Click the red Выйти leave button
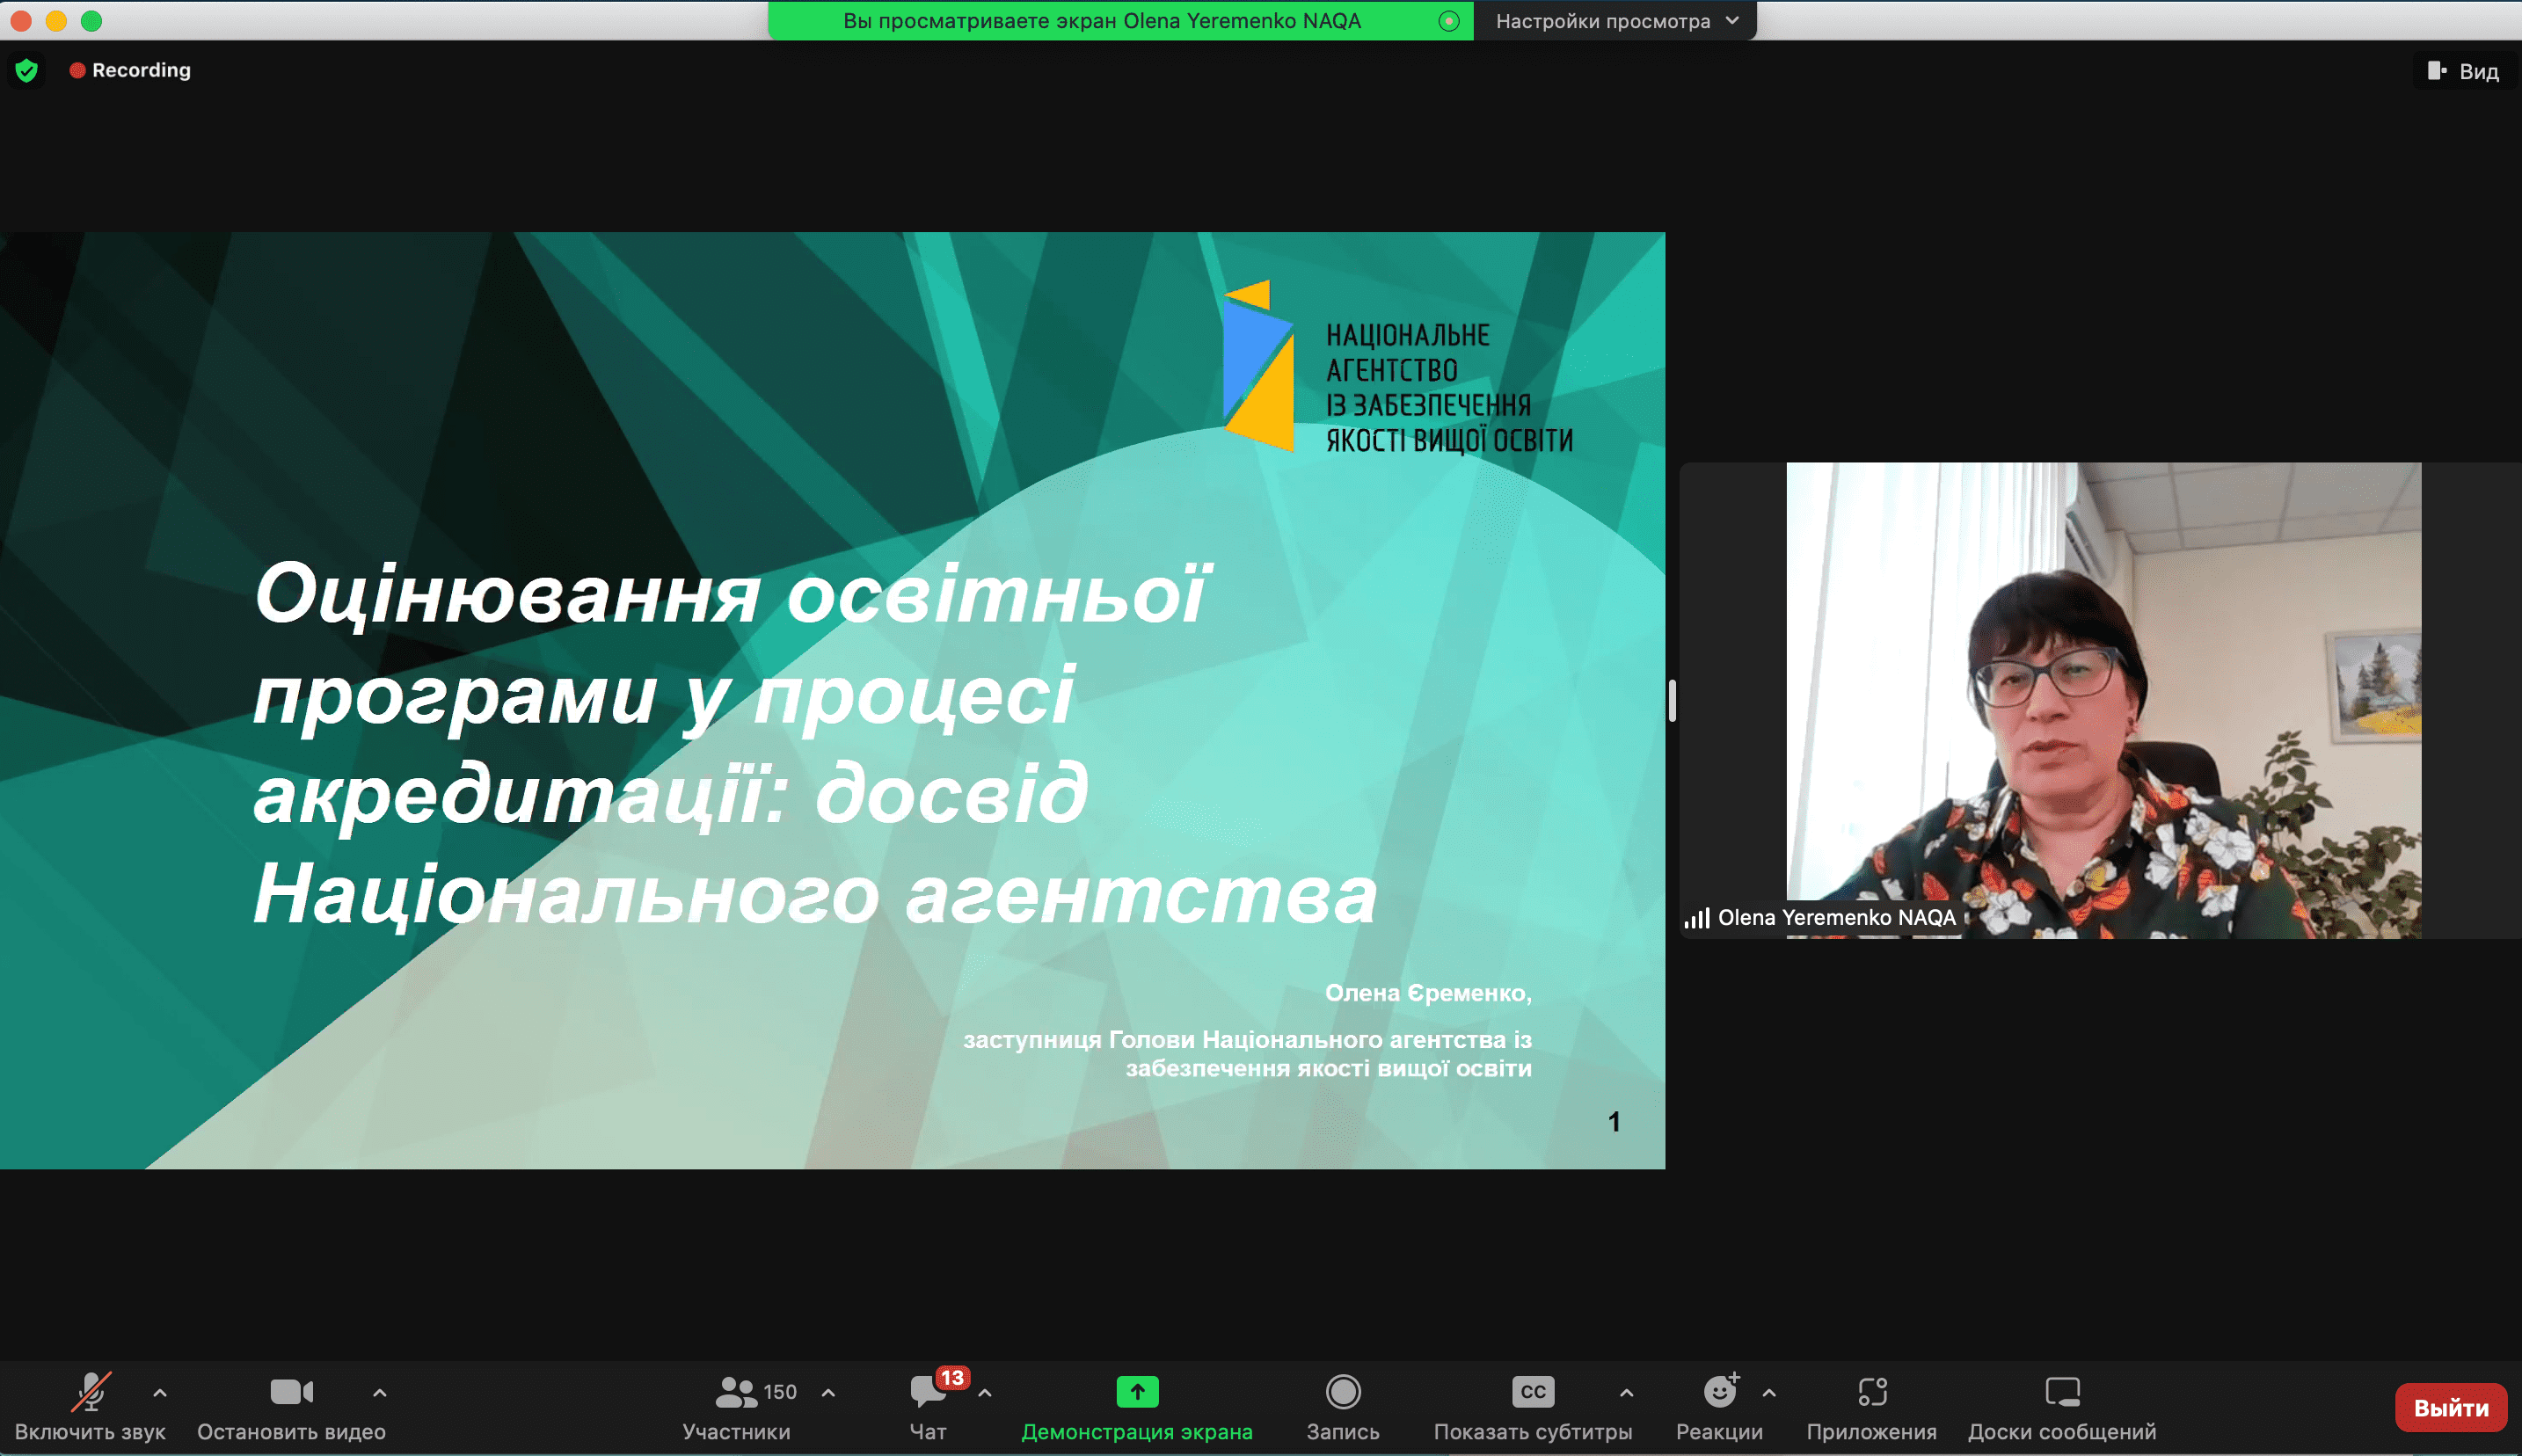 point(2450,1408)
